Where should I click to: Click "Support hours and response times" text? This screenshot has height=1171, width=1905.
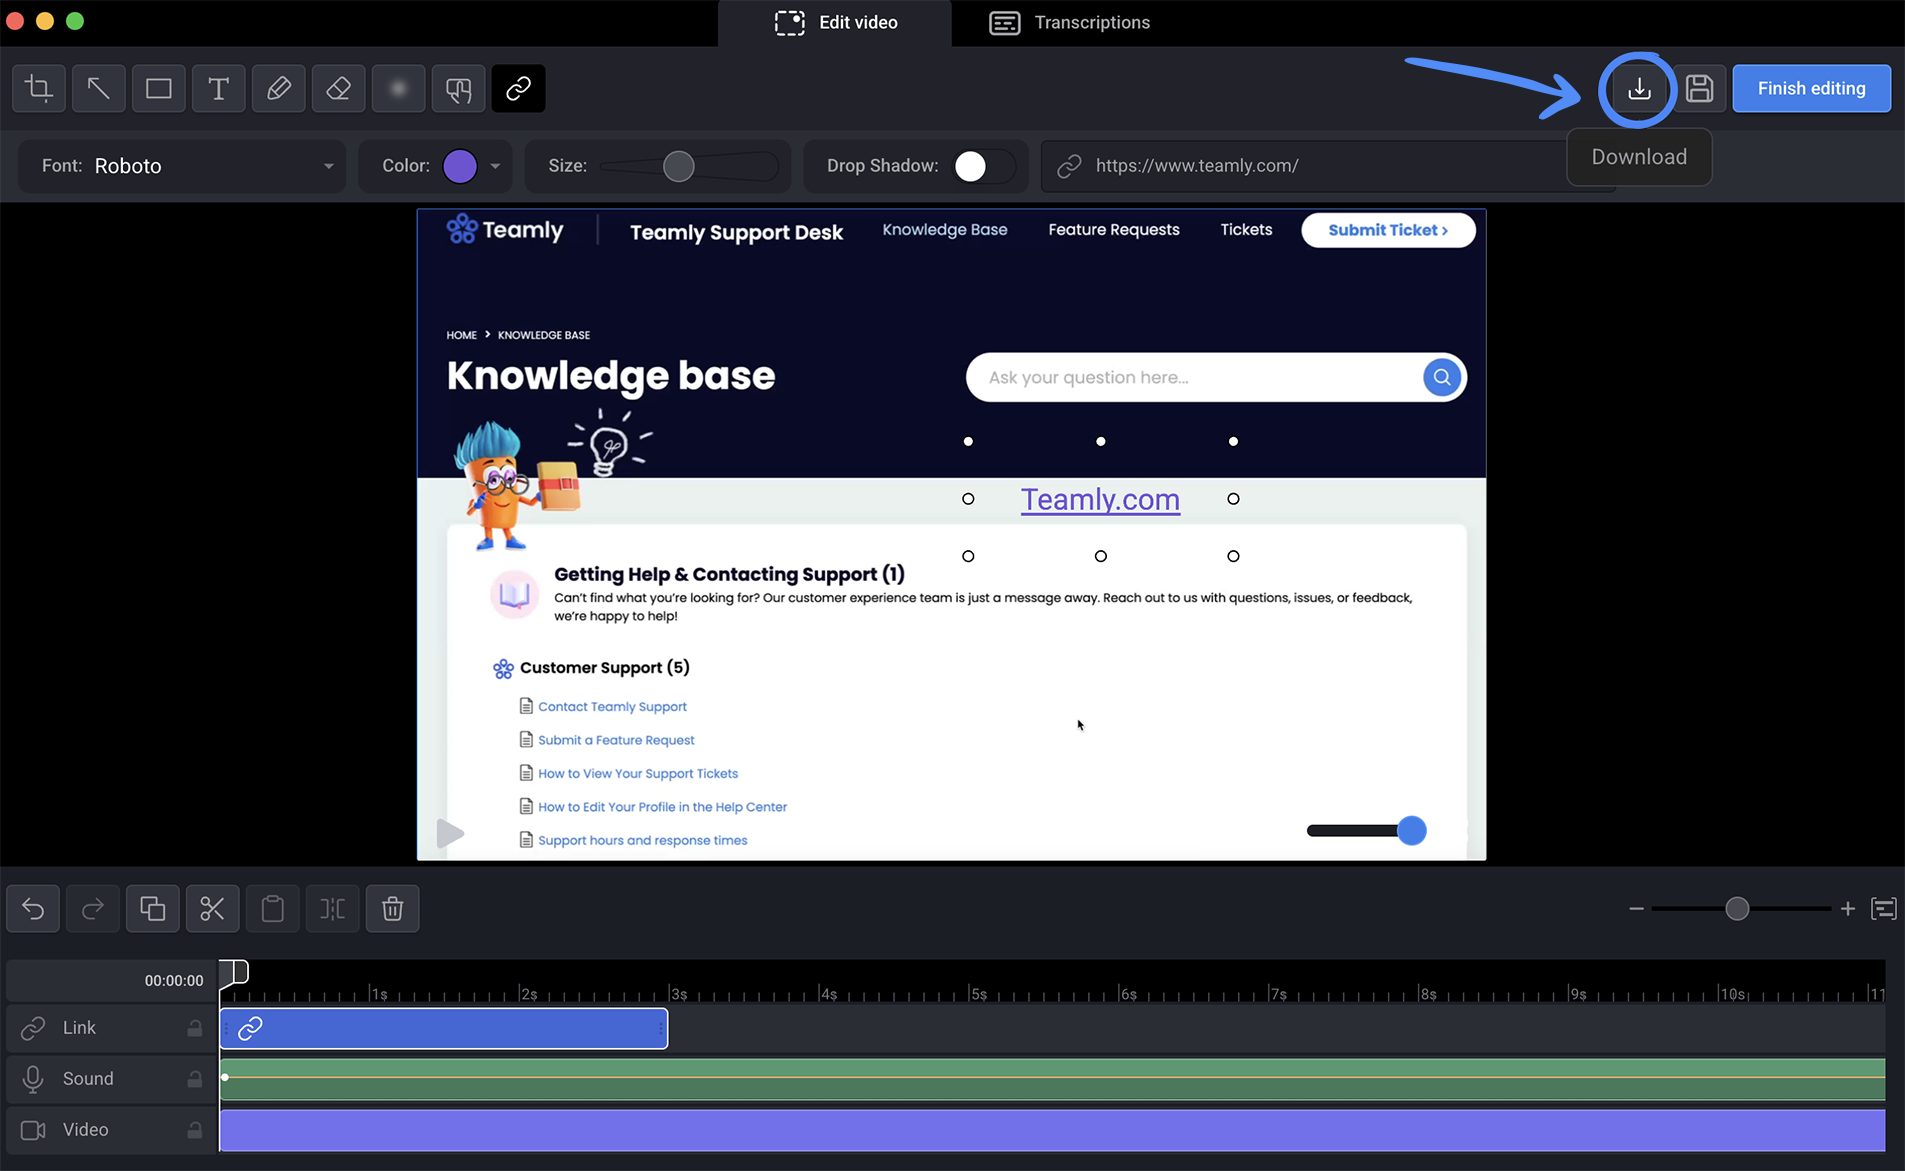click(643, 841)
